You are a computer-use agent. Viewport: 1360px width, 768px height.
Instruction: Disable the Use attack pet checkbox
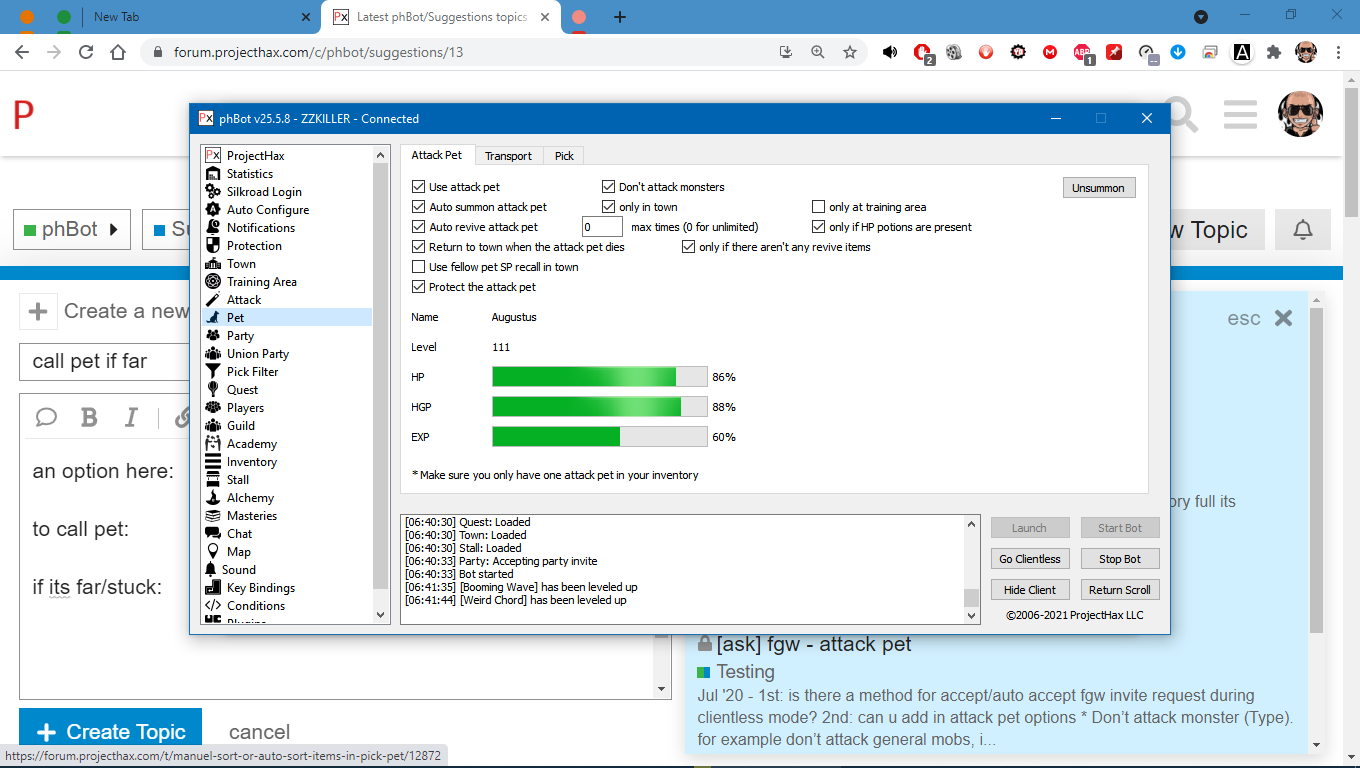(419, 187)
